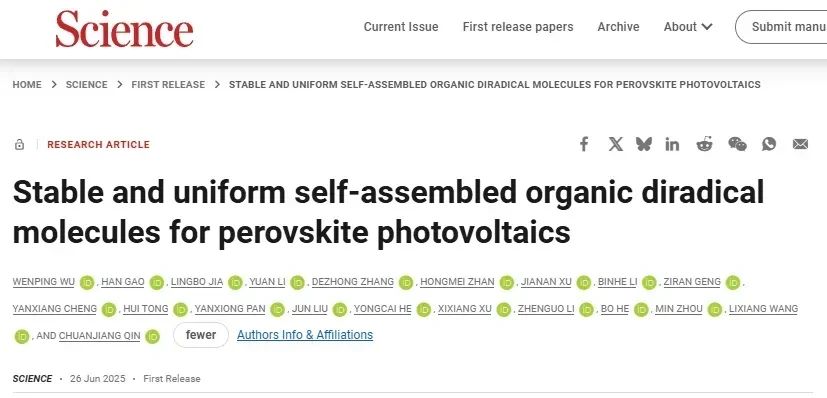
Task: Go to Science logo homepage
Action: pyautogui.click(x=124, y=29)
